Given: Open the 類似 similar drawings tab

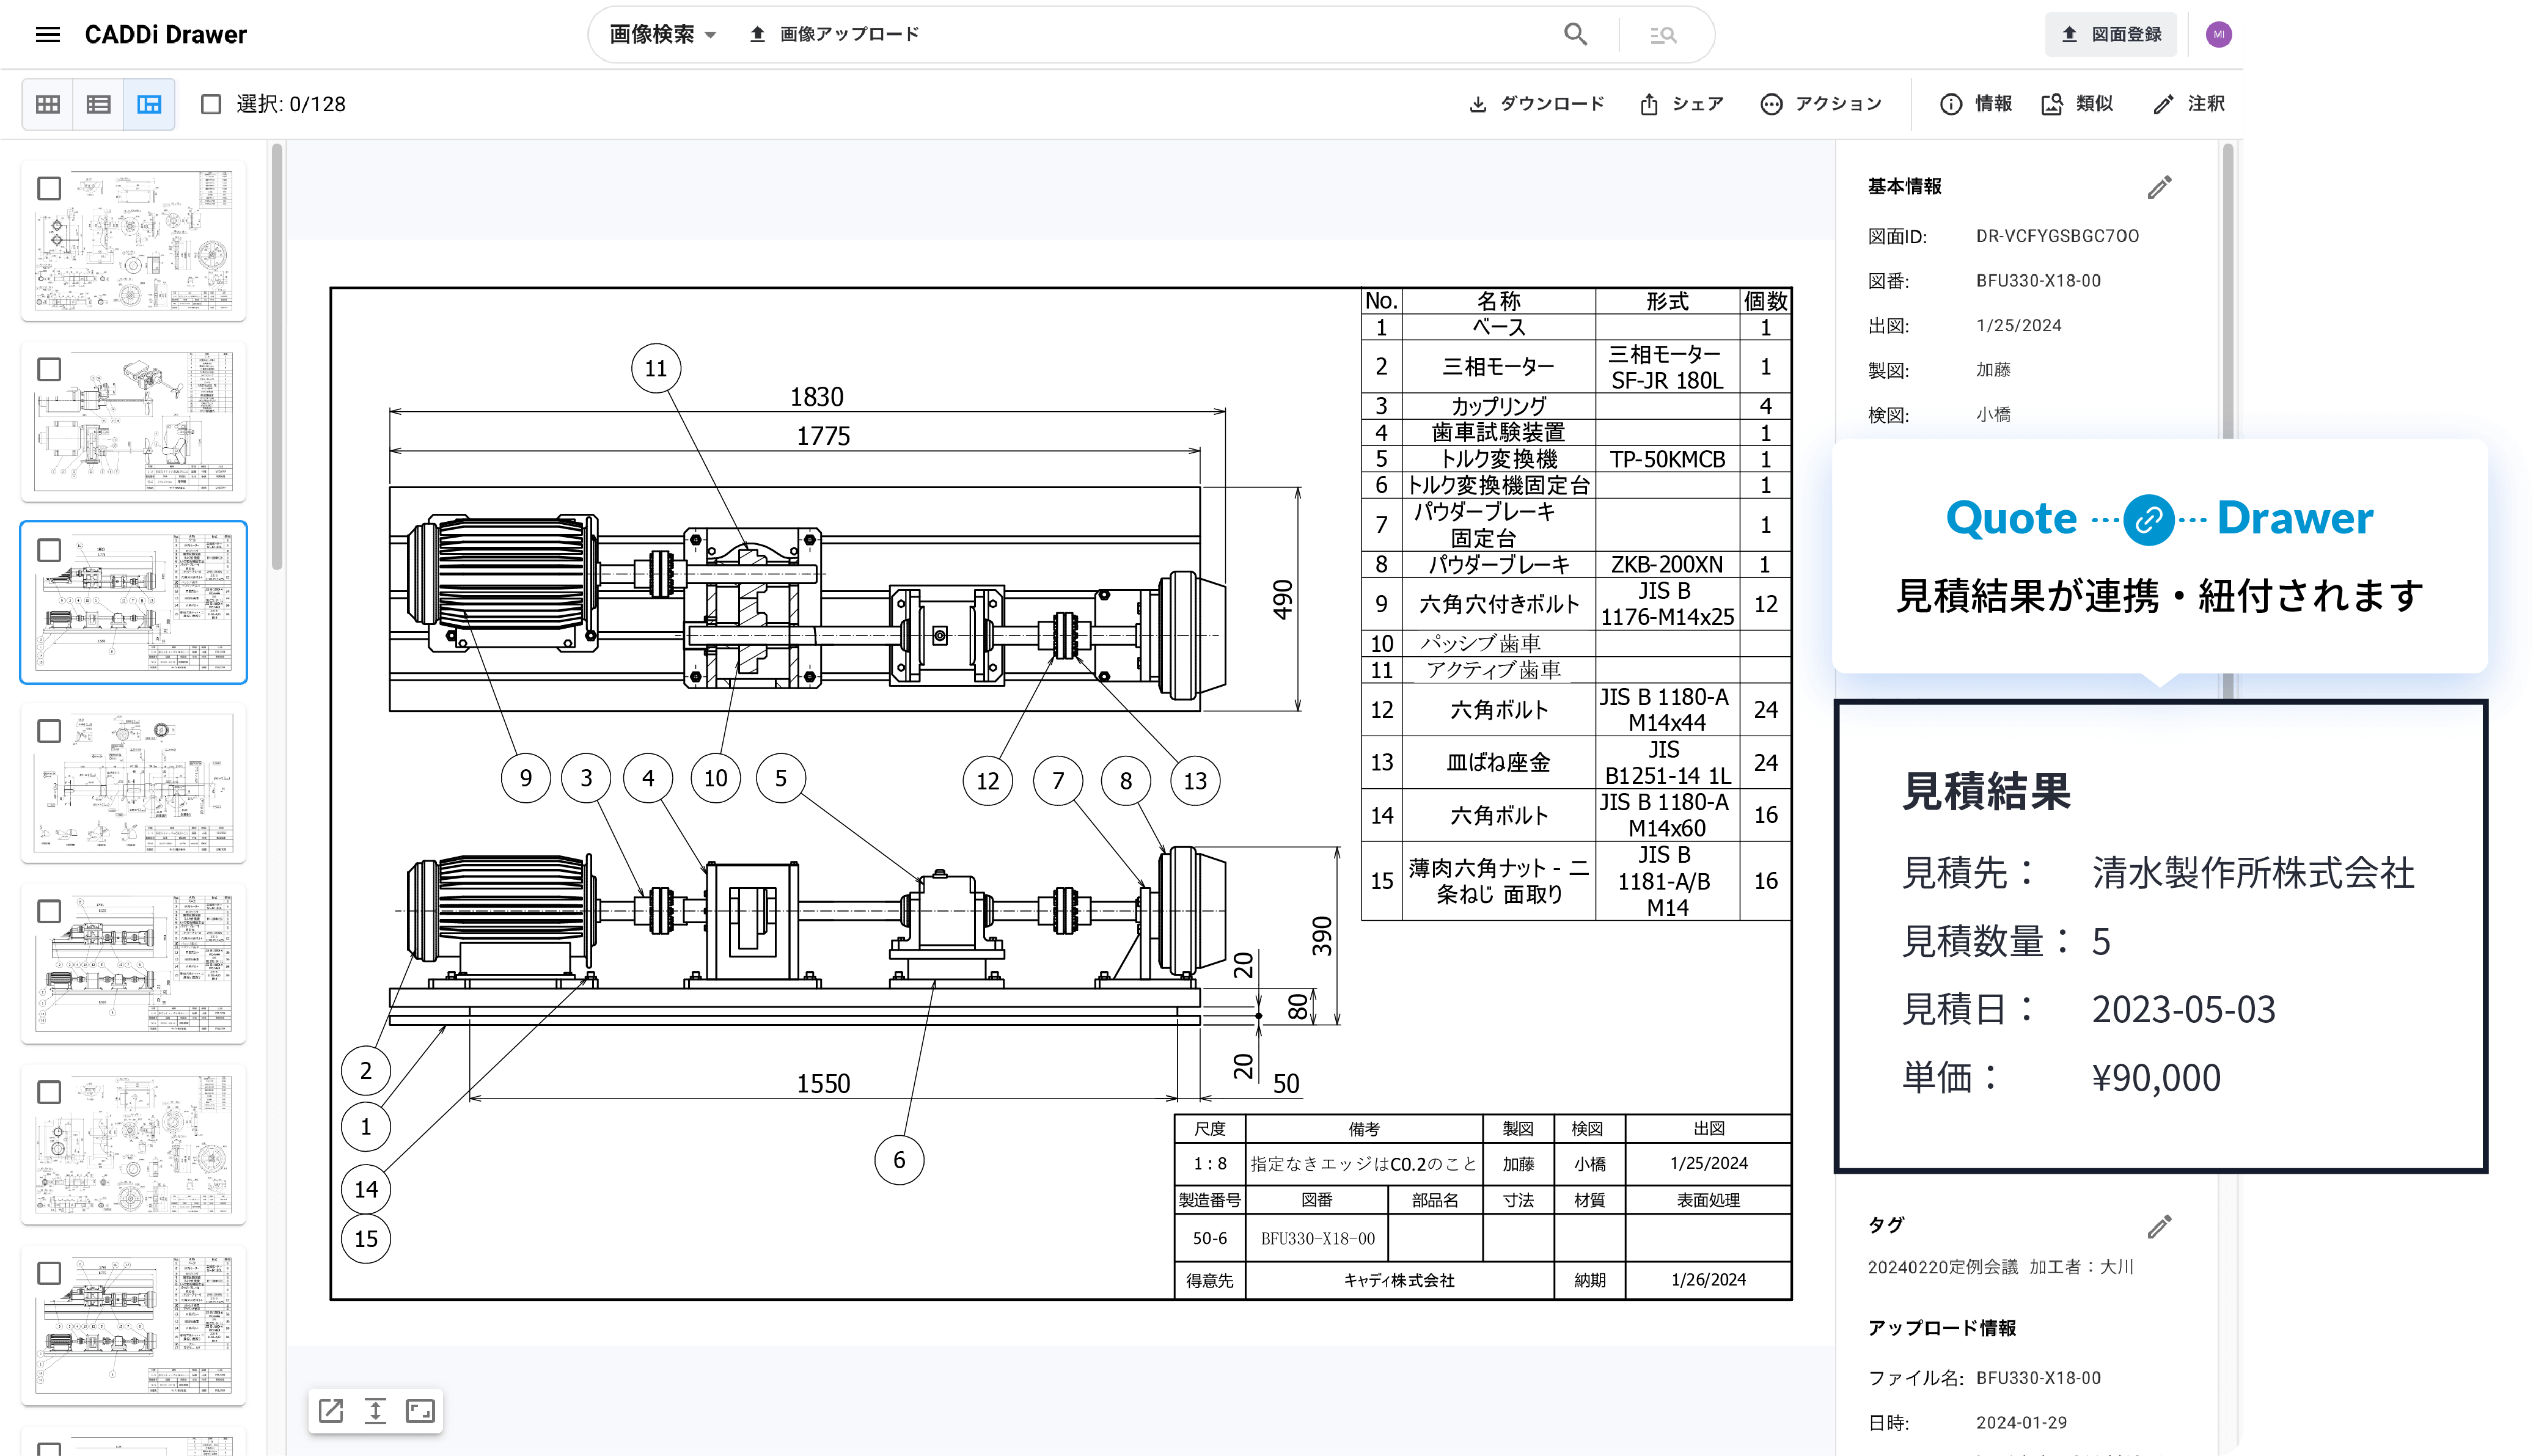Looking at the screenshot, I should coord(2078,104).
